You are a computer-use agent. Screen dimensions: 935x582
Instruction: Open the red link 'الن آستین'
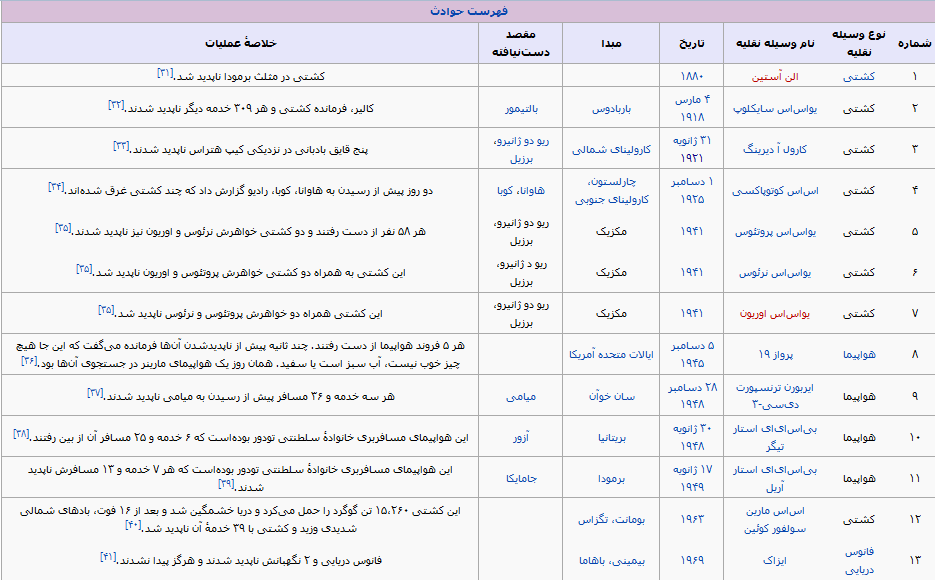[x=775, y=77]
